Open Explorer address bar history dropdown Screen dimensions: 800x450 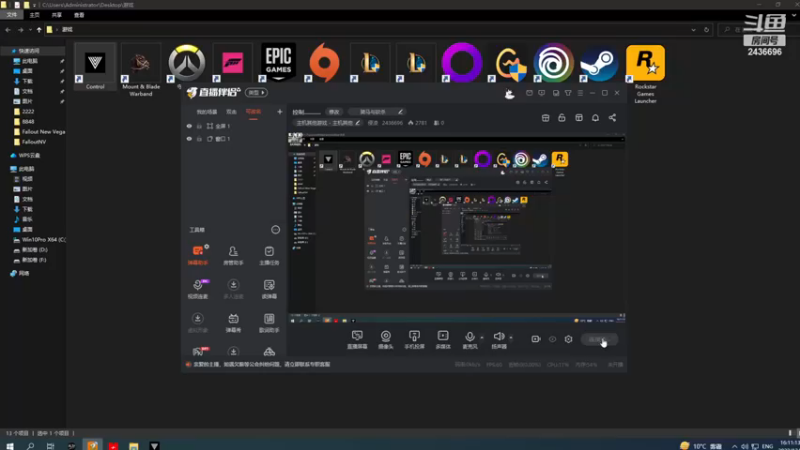pos(693,30)
